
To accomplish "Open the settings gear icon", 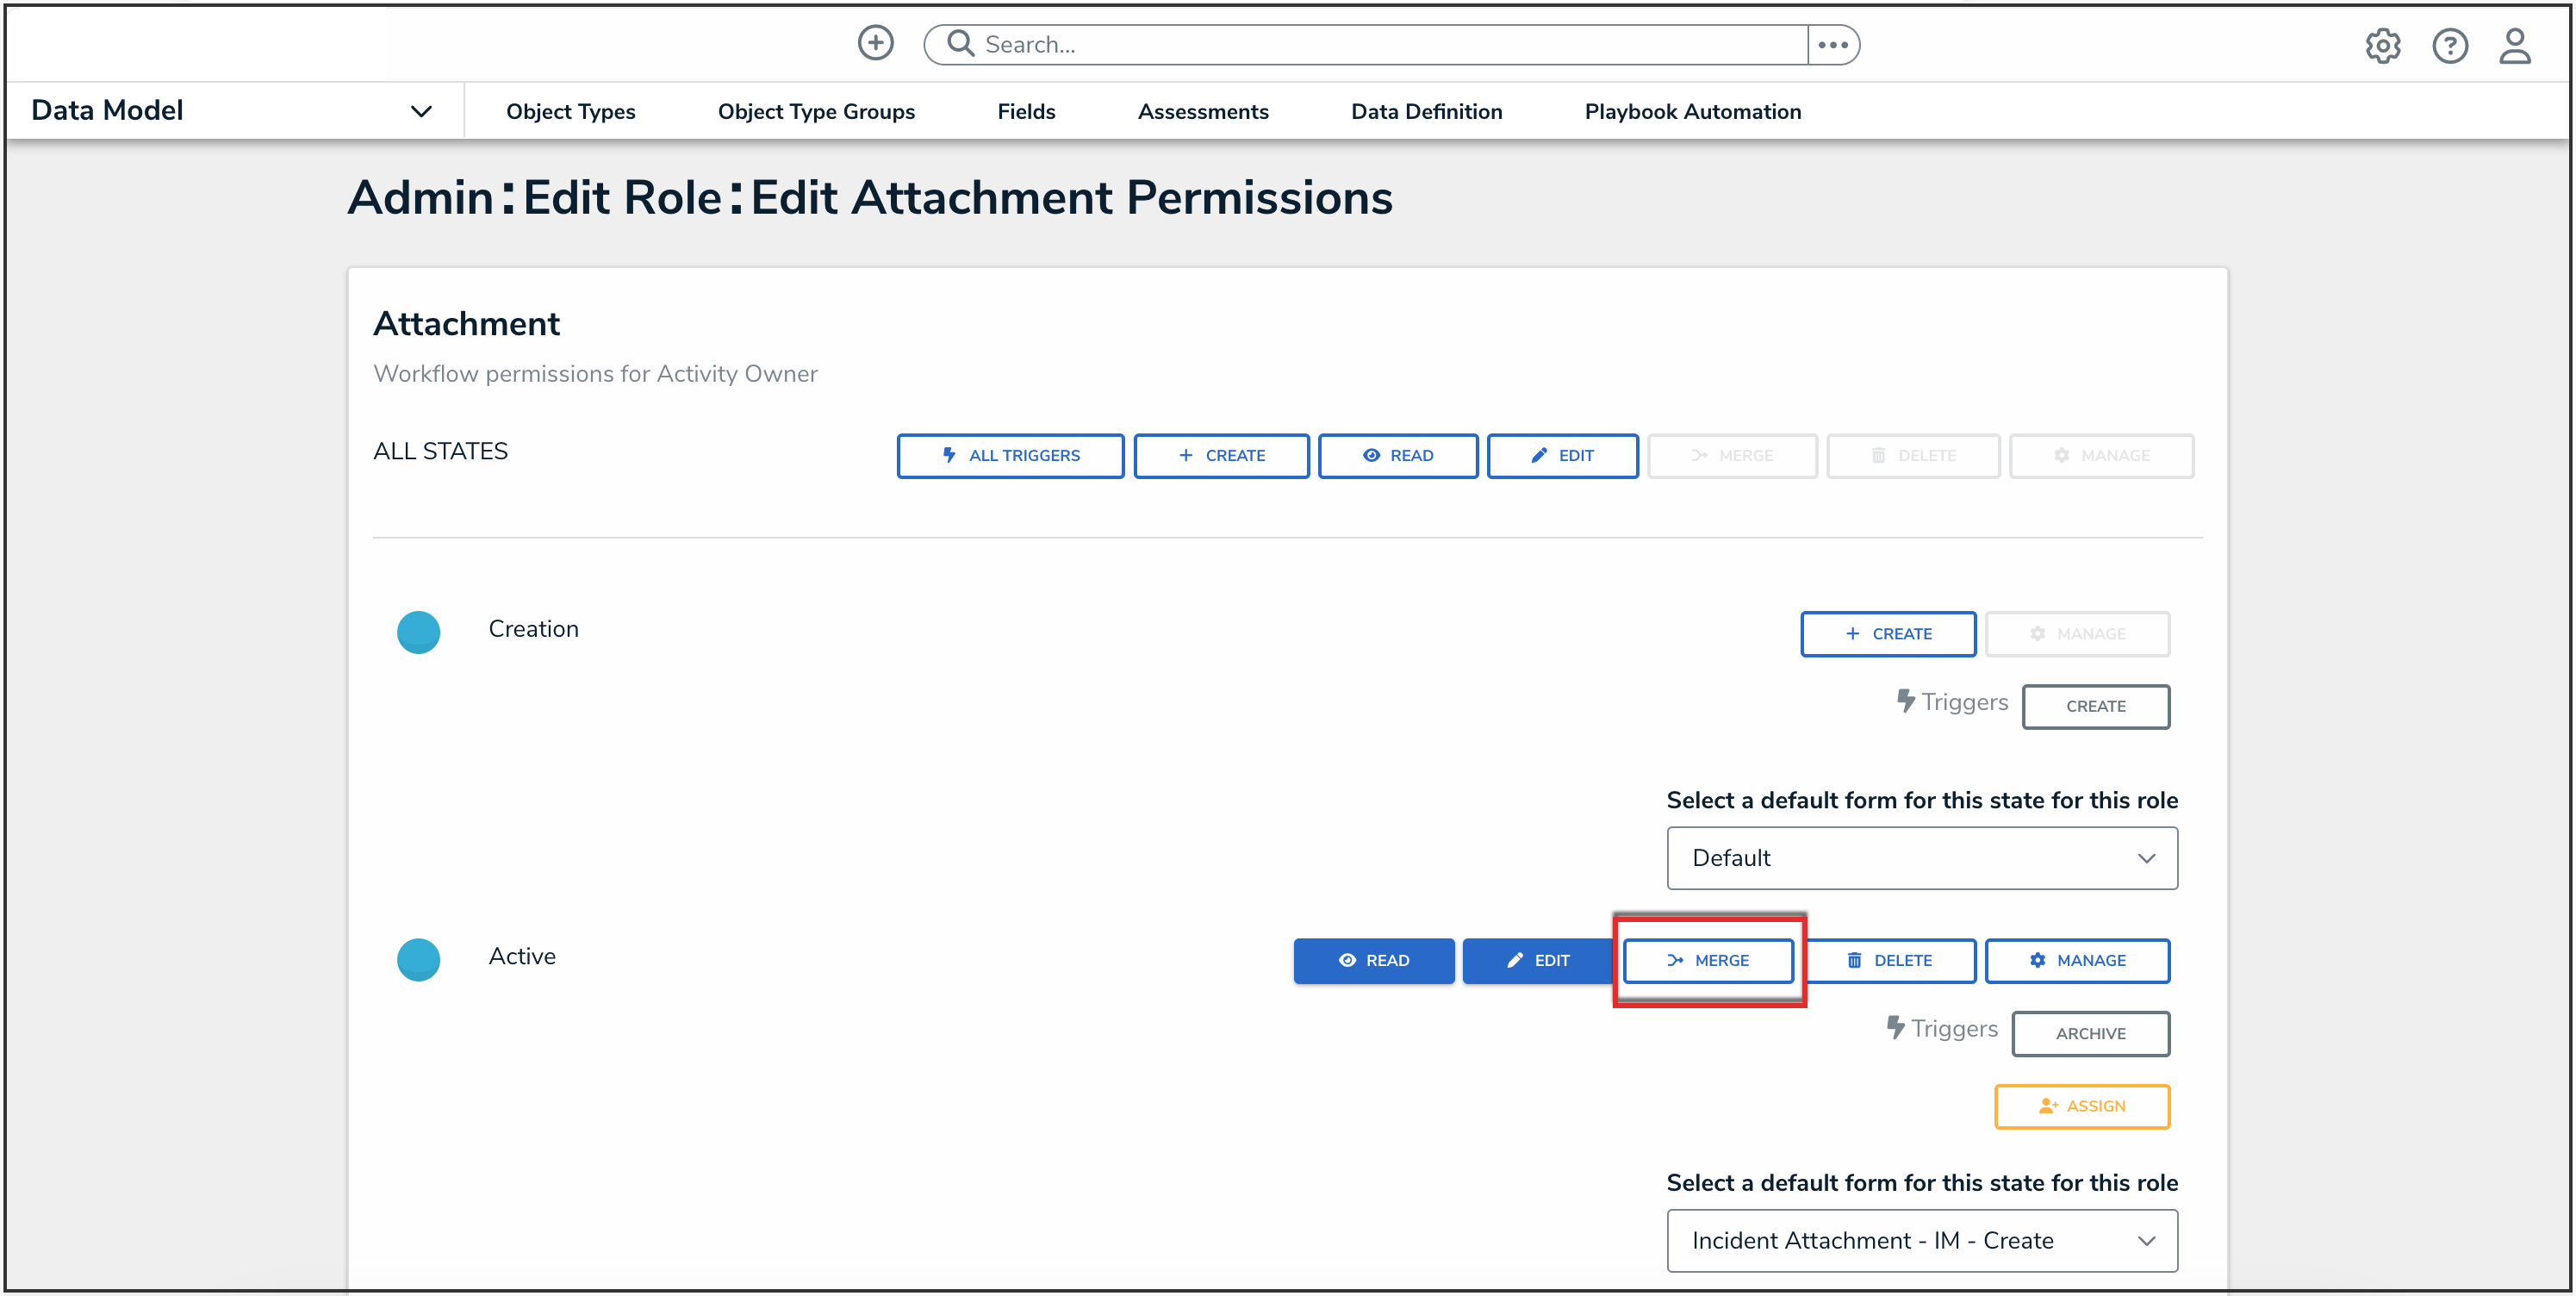I will tap(2382, 46).
